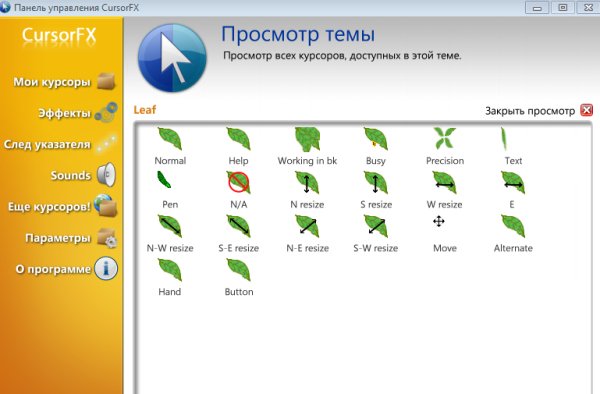Select the Button leaf cursor

tap(238, 270)
